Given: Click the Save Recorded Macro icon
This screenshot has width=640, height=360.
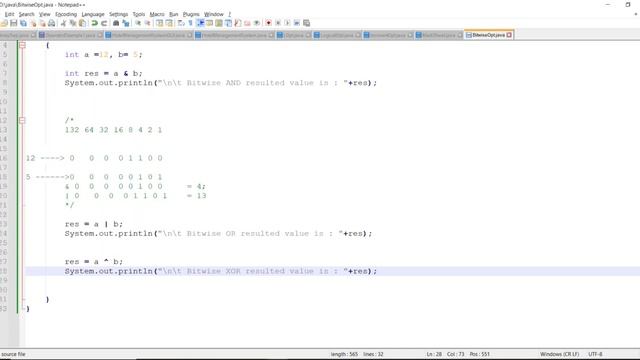Looking at the screenshot, I should tap(307, 23).
